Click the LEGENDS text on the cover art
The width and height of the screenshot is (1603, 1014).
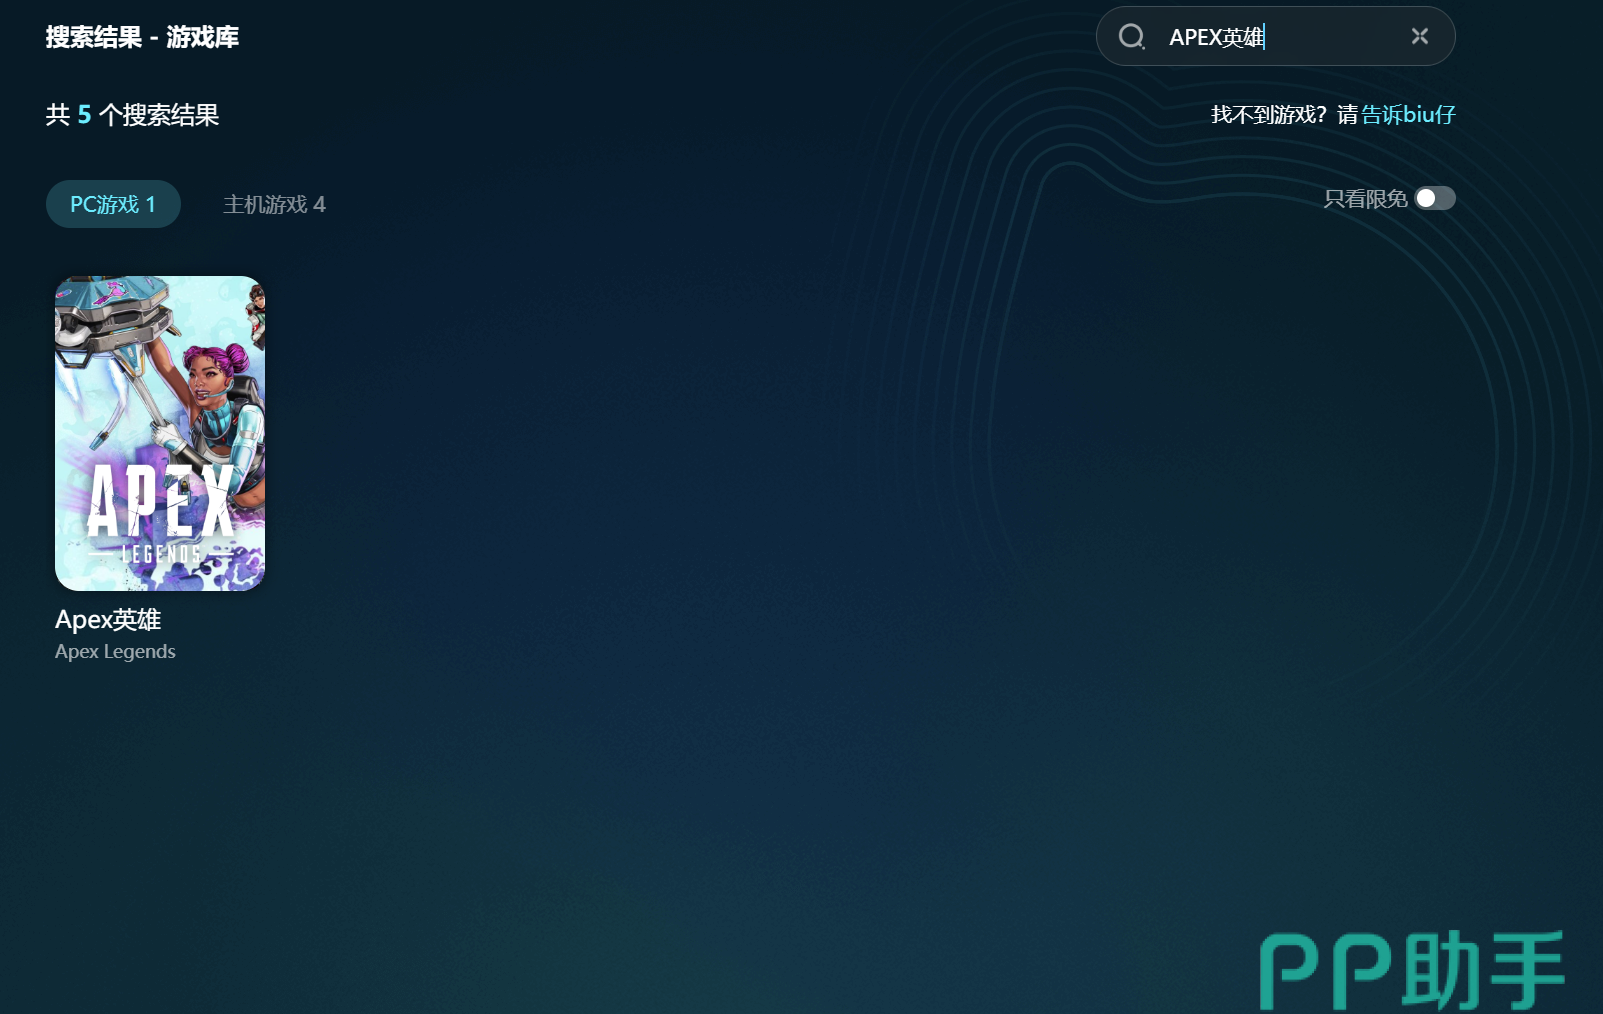(160, 554)
